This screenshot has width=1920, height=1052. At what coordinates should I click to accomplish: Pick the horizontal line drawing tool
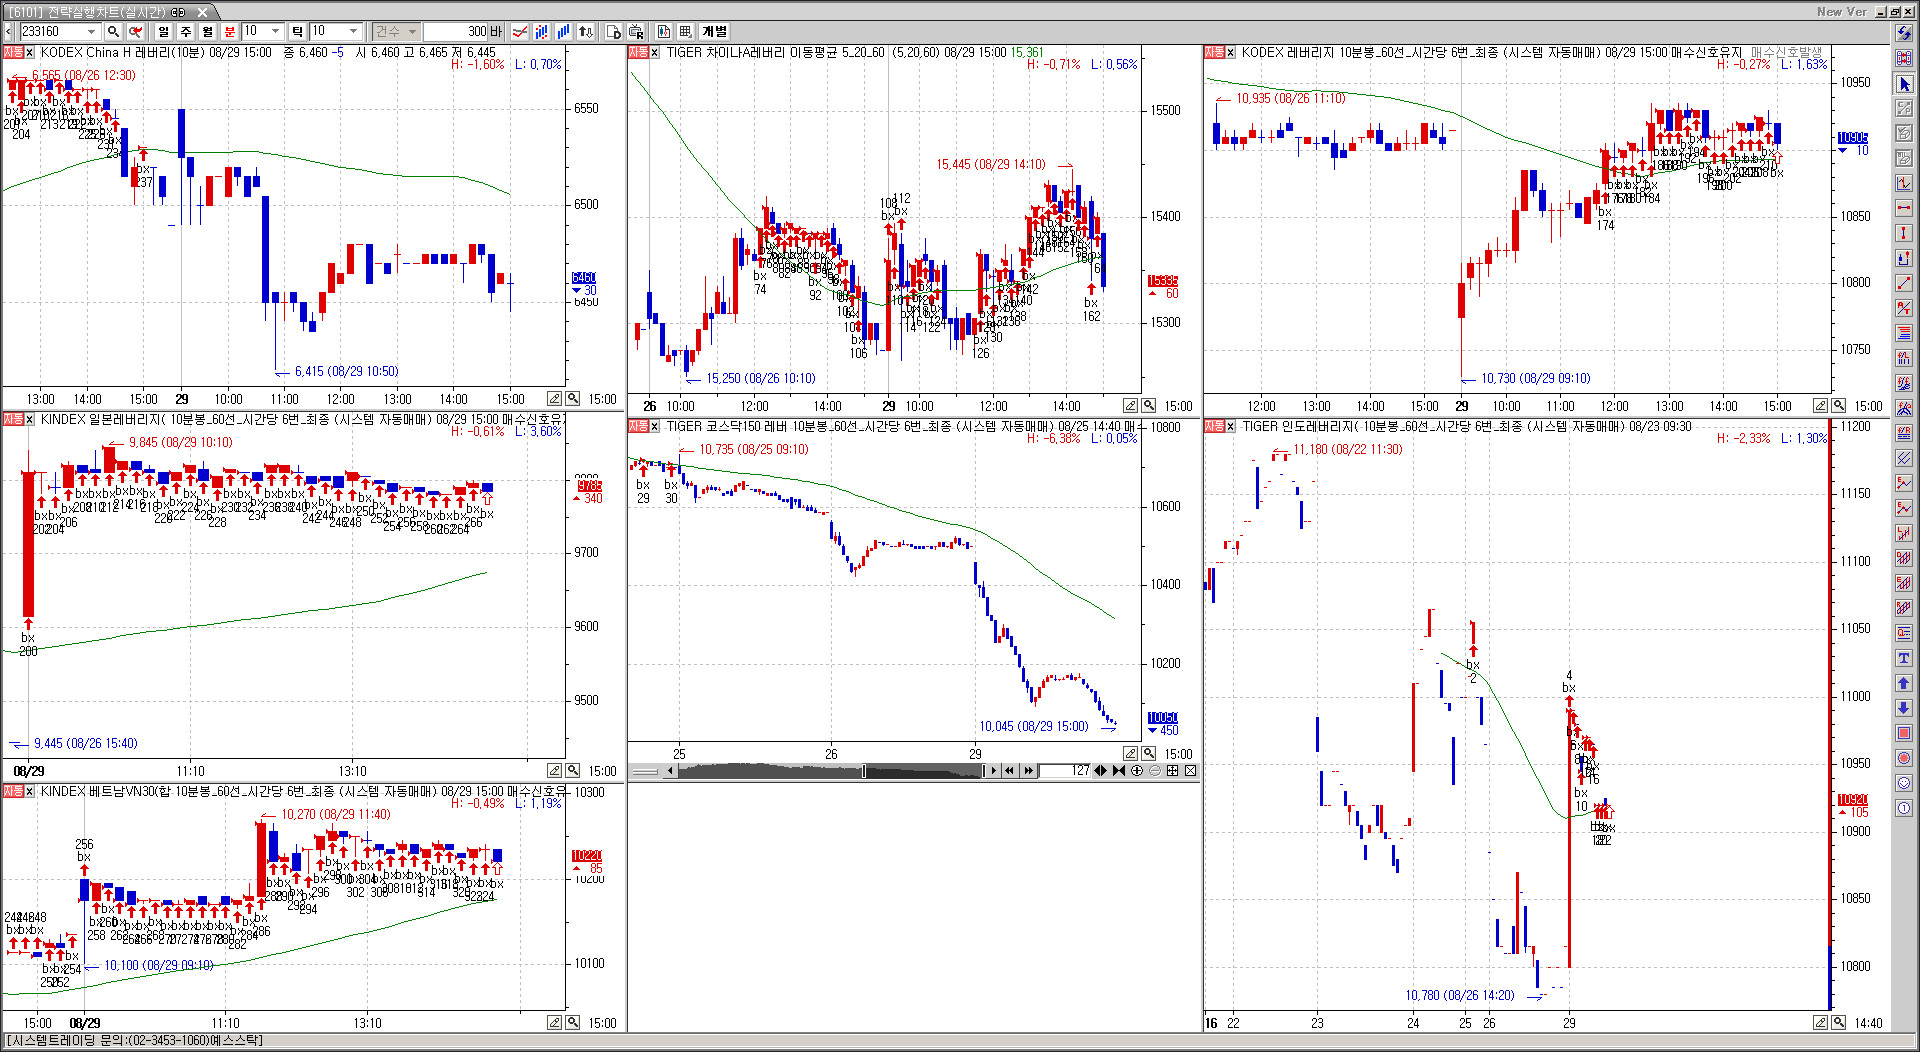pos(1904,208)
